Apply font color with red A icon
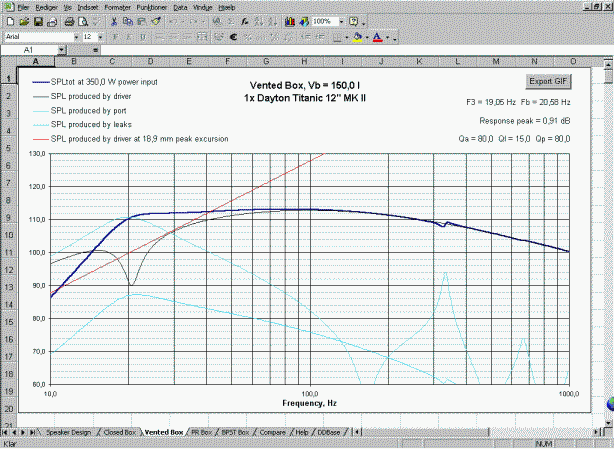Viewport: 614px width, 449px height. pos(377,37)
